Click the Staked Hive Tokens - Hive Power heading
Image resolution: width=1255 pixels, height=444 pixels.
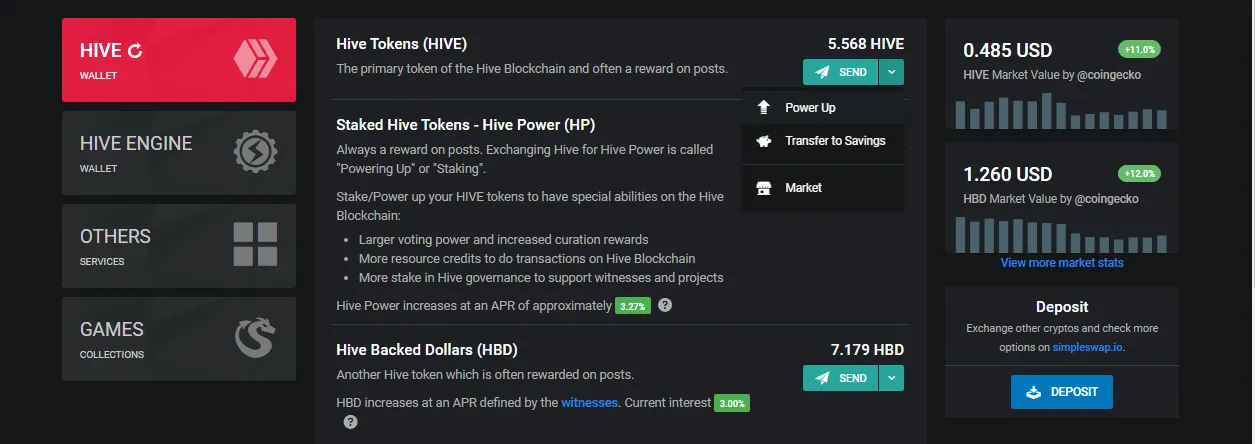coord(466,125)
